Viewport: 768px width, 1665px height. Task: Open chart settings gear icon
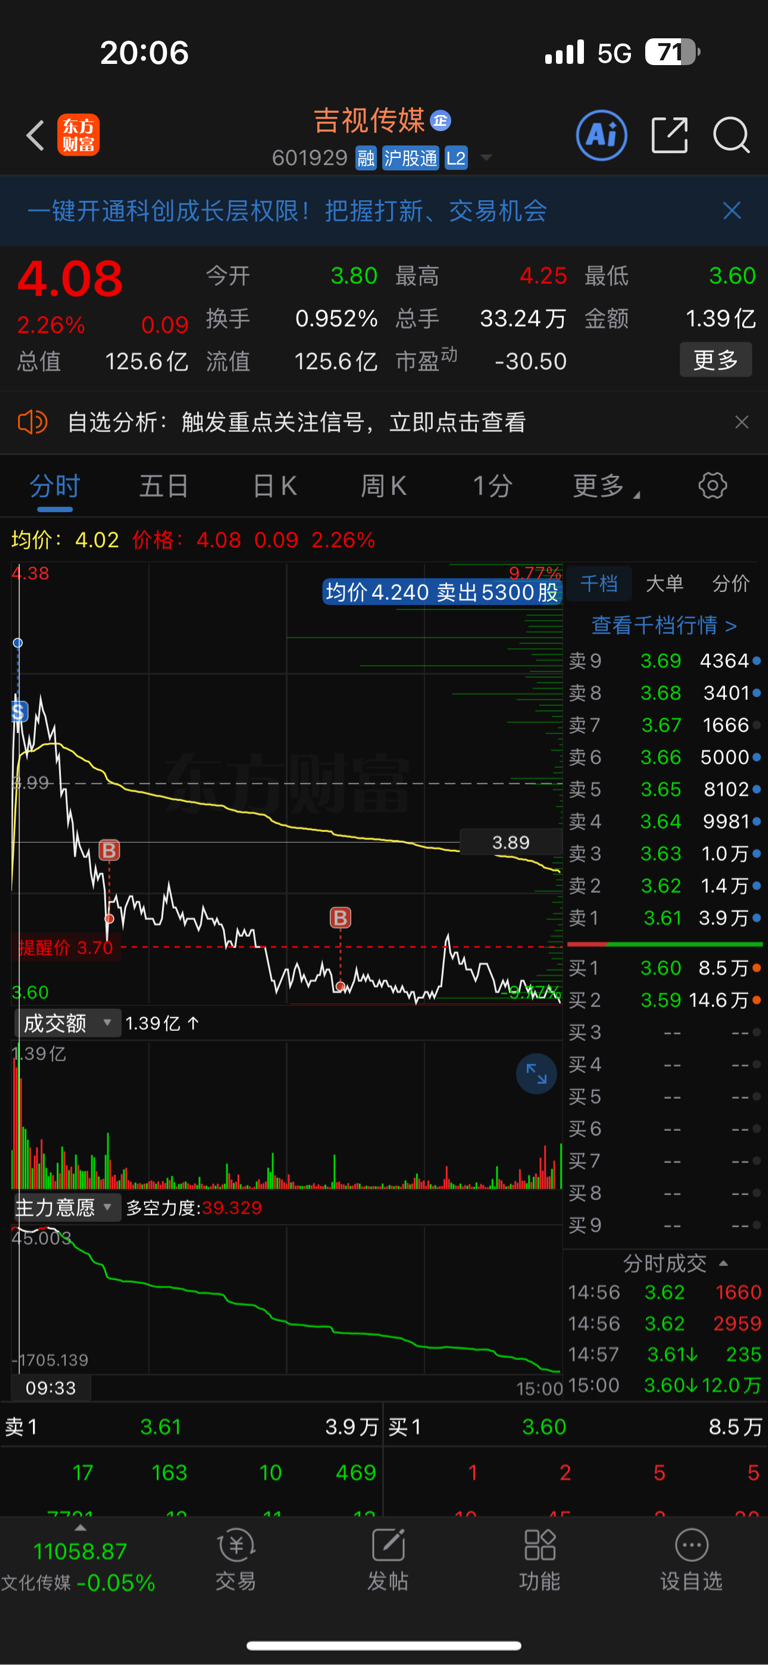click(712, 486)
